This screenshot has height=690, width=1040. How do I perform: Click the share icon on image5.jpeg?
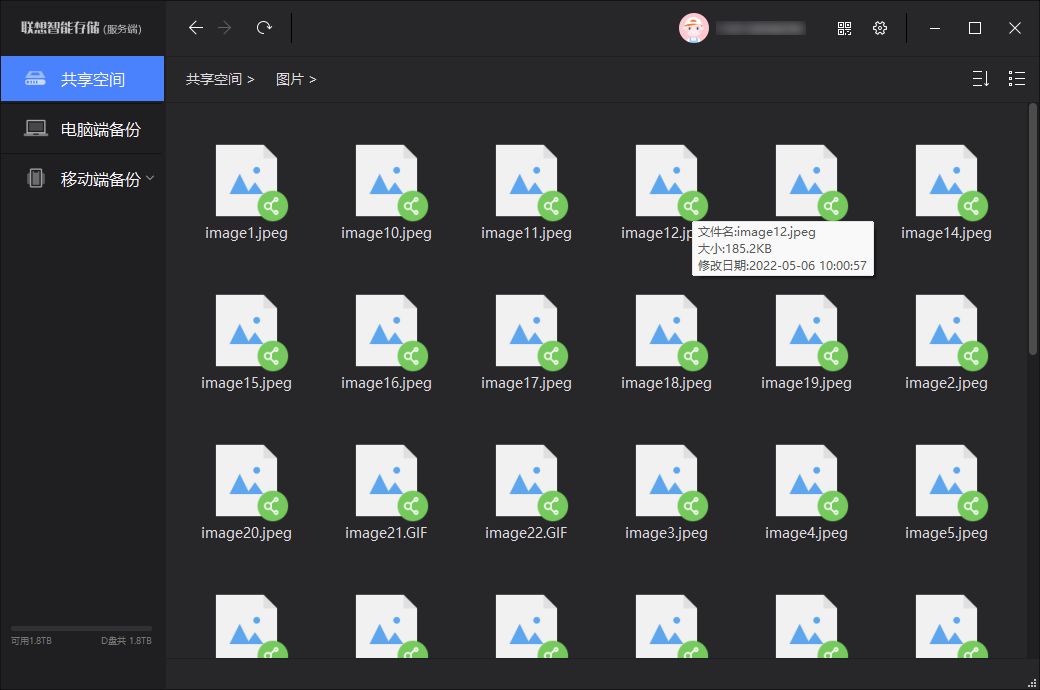(973, 506)
